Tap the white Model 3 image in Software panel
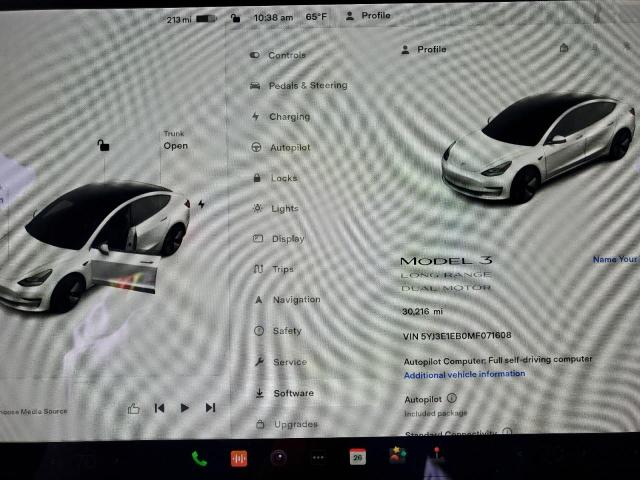This screenshot has width=640, height=480. [x=538, y=147]
